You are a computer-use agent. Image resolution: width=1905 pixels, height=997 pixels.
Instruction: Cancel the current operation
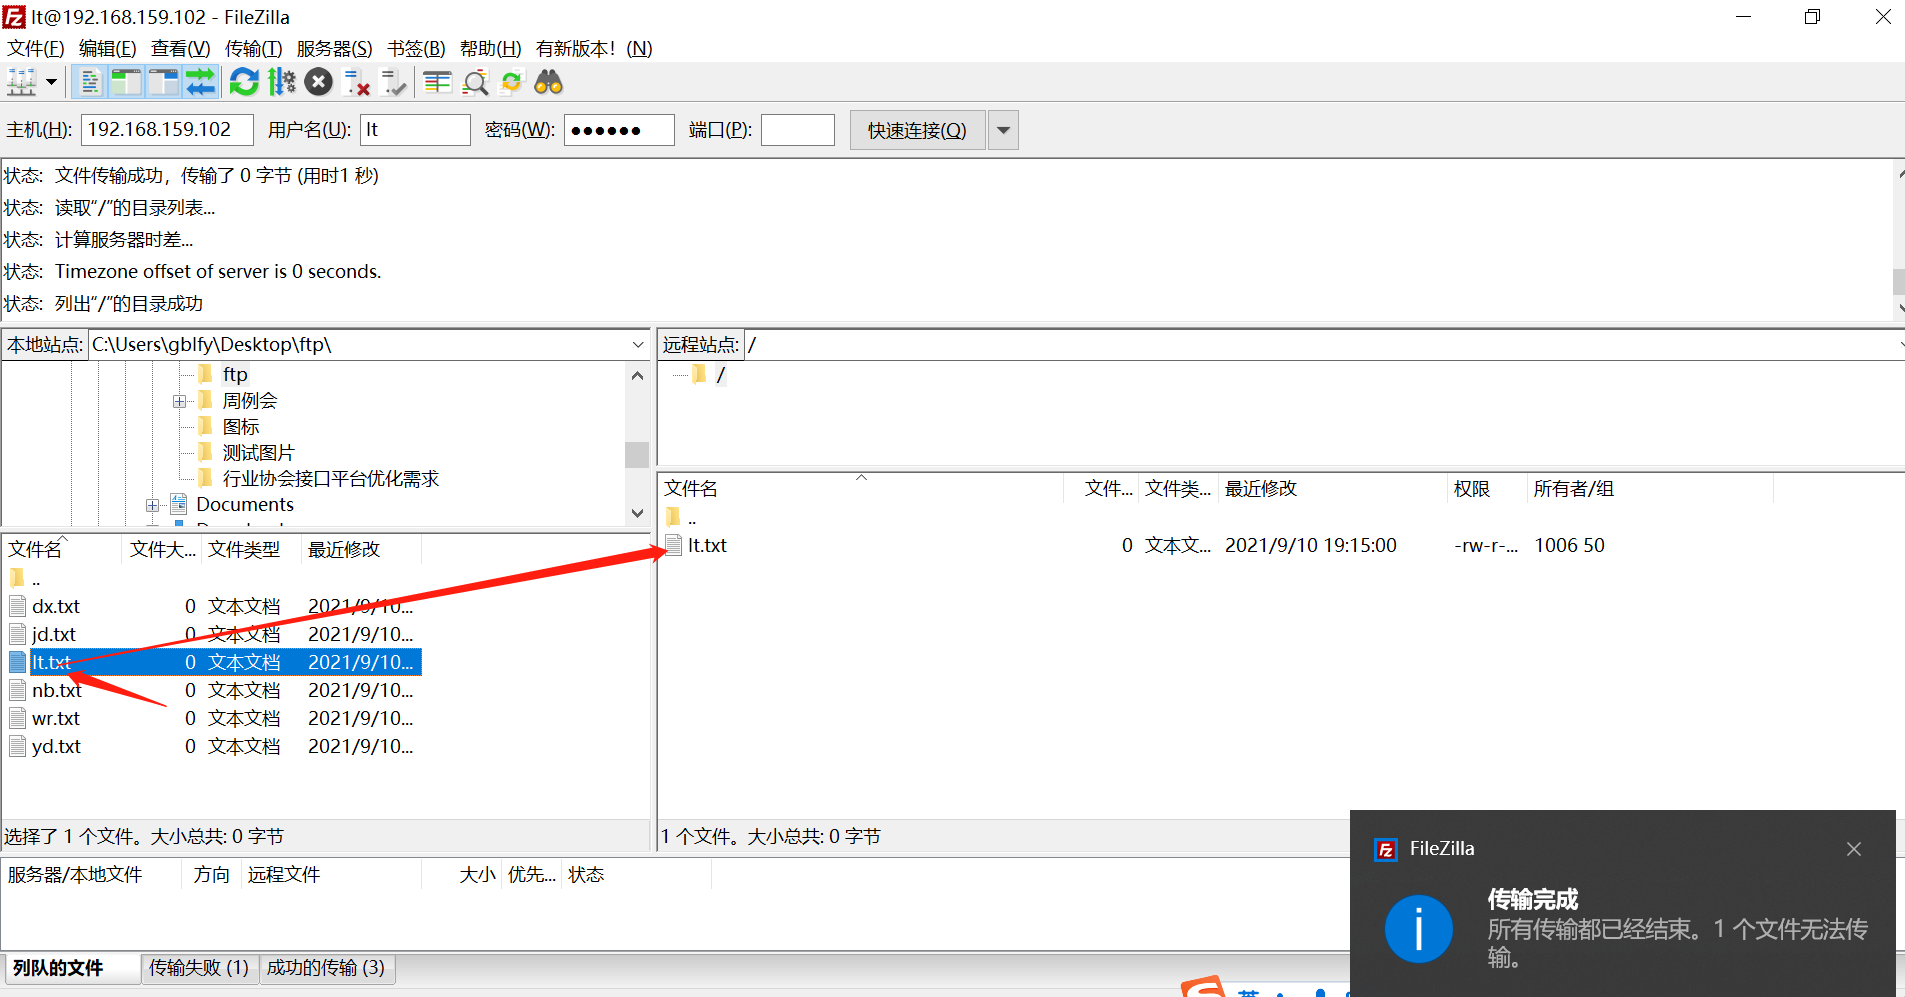[x=318, y=82]
